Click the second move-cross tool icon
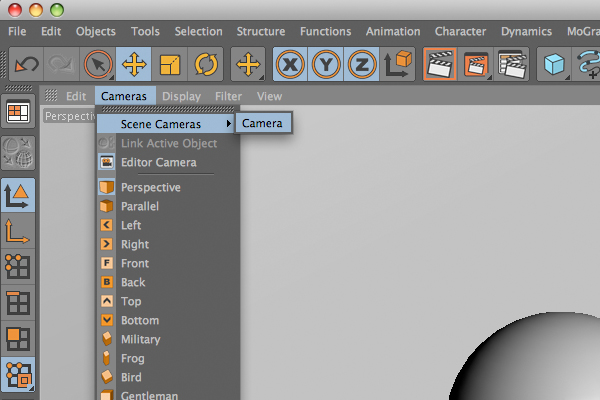The height and width of the screenshot is (400, 600). 248,64
